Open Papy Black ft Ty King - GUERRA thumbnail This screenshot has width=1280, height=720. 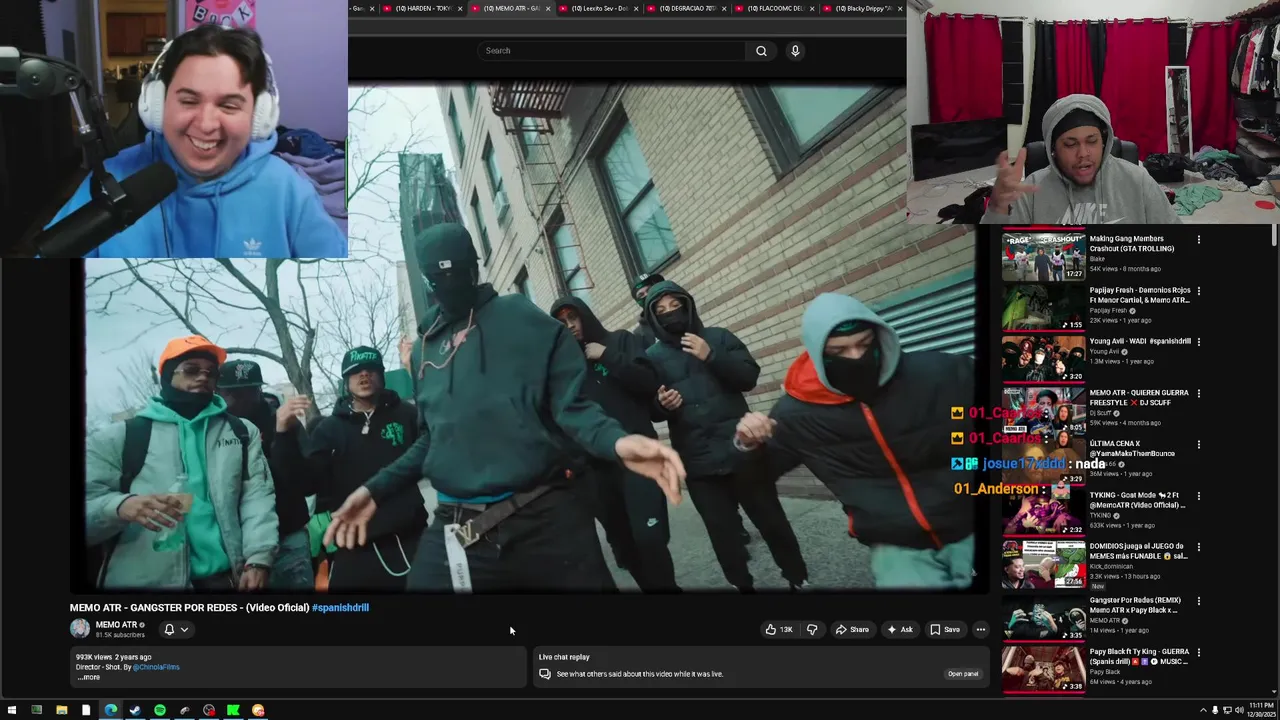1043,668
